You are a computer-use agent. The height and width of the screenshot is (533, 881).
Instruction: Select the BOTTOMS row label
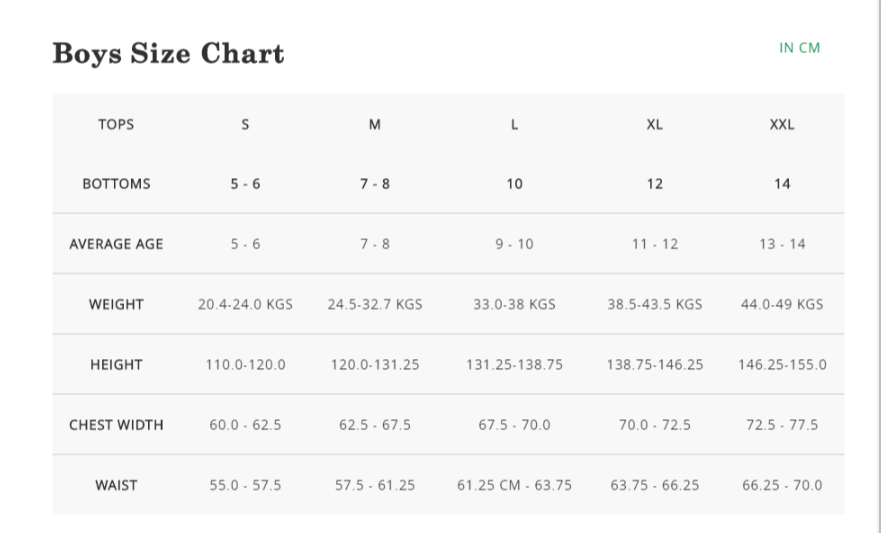tap(116, 184)
